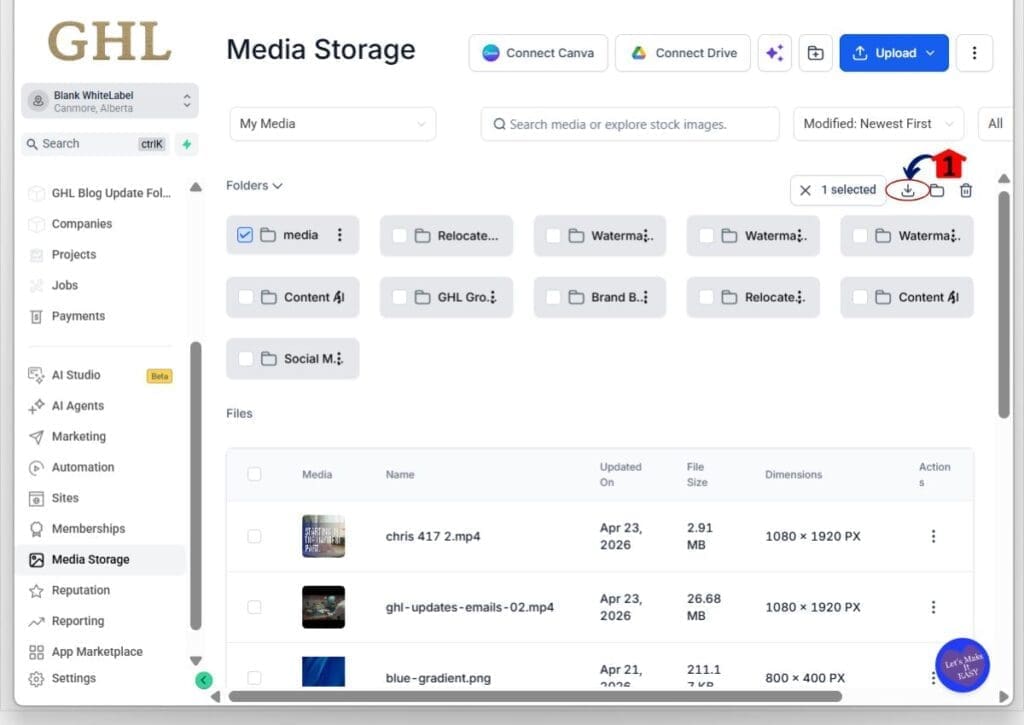
Task: Click the horizontal scrollbar under the files table
Action: 535,696
